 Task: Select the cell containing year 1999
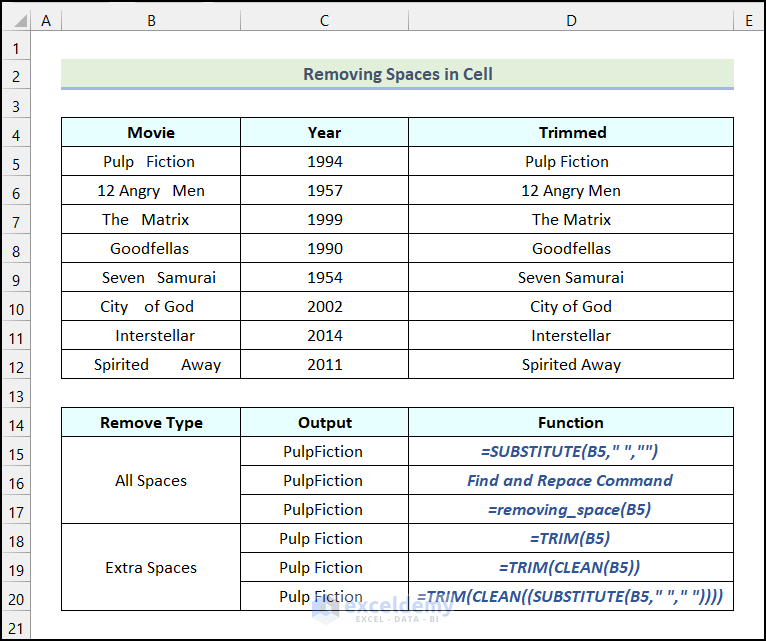point(324,220)
